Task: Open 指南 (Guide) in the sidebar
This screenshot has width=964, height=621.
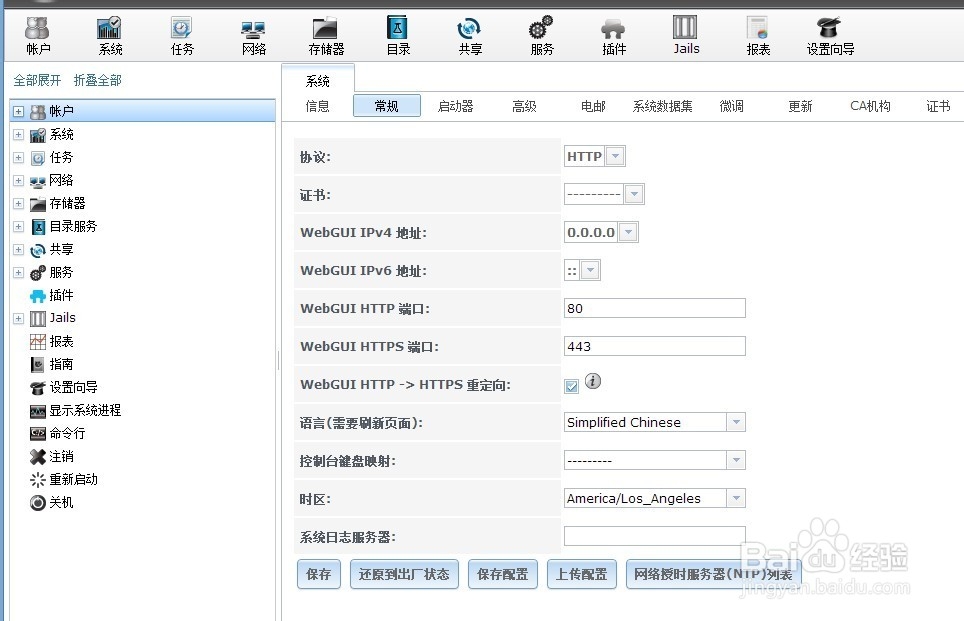Action: click(x=61, y=365)
